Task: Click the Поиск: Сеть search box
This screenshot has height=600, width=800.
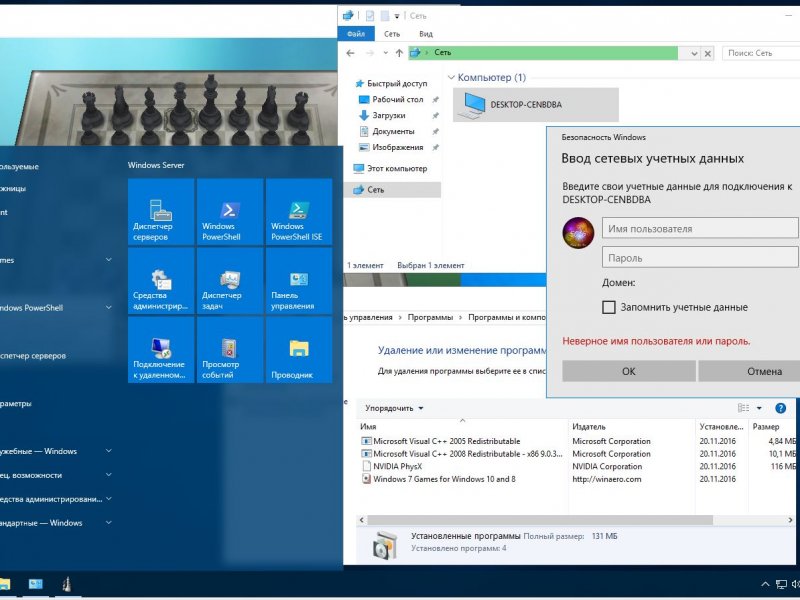Action: point(761,53)
